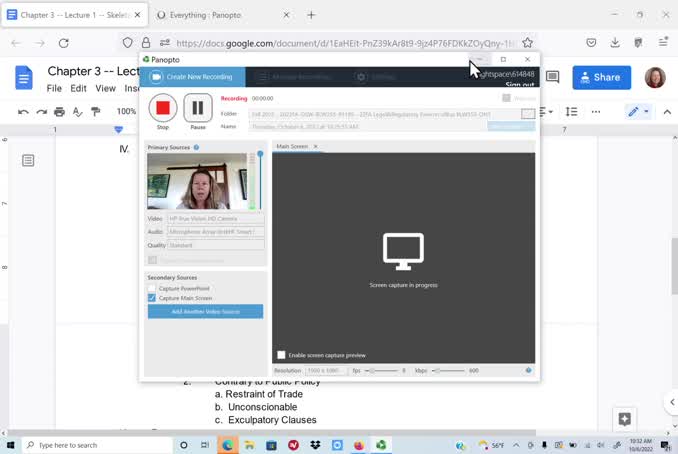This screenshot has width=678, height=454.
Task: Click the Explore button in document corner
Action: (x=624, y=419)
